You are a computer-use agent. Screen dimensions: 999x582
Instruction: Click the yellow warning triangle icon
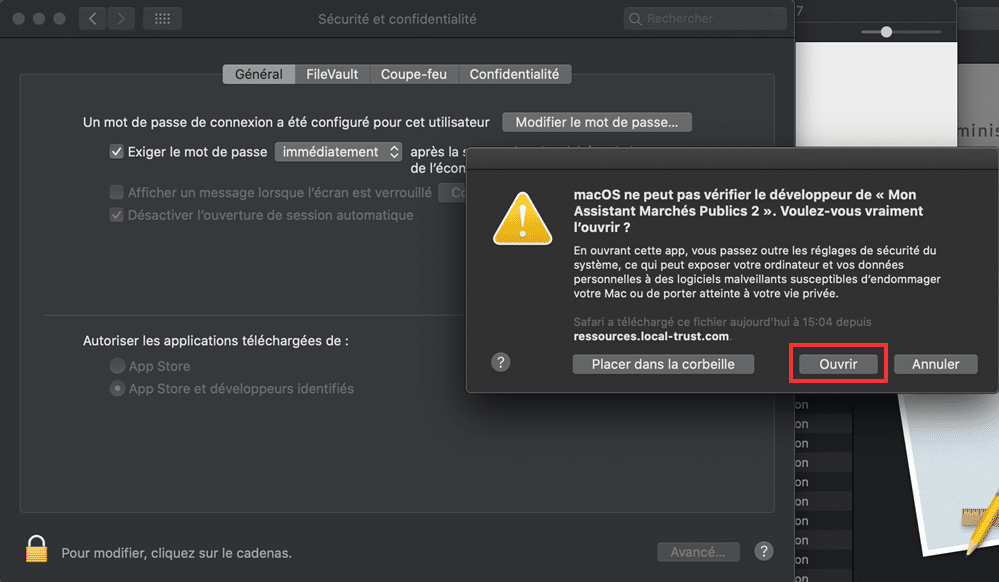(522, 219)
